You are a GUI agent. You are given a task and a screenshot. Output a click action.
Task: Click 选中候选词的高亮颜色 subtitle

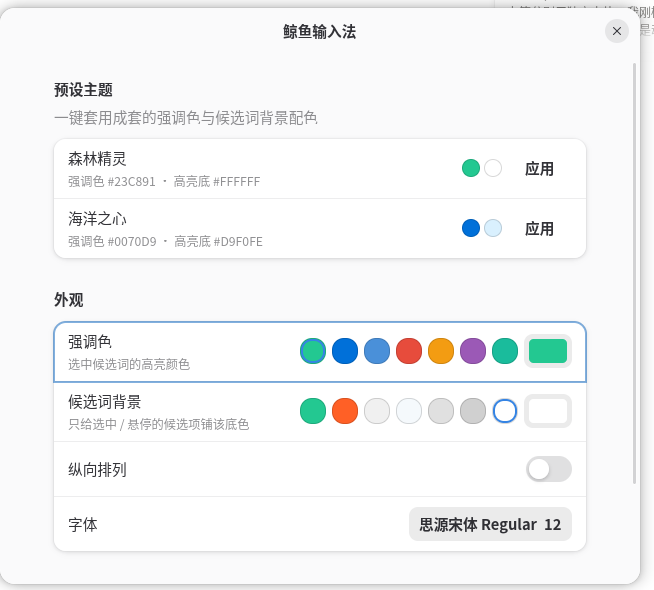129,364
